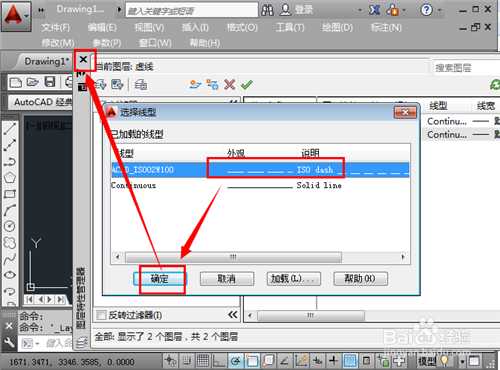Screen dimensions: 500x370
Task: Click the Save floppy disk icon
Action: [50, 82]
